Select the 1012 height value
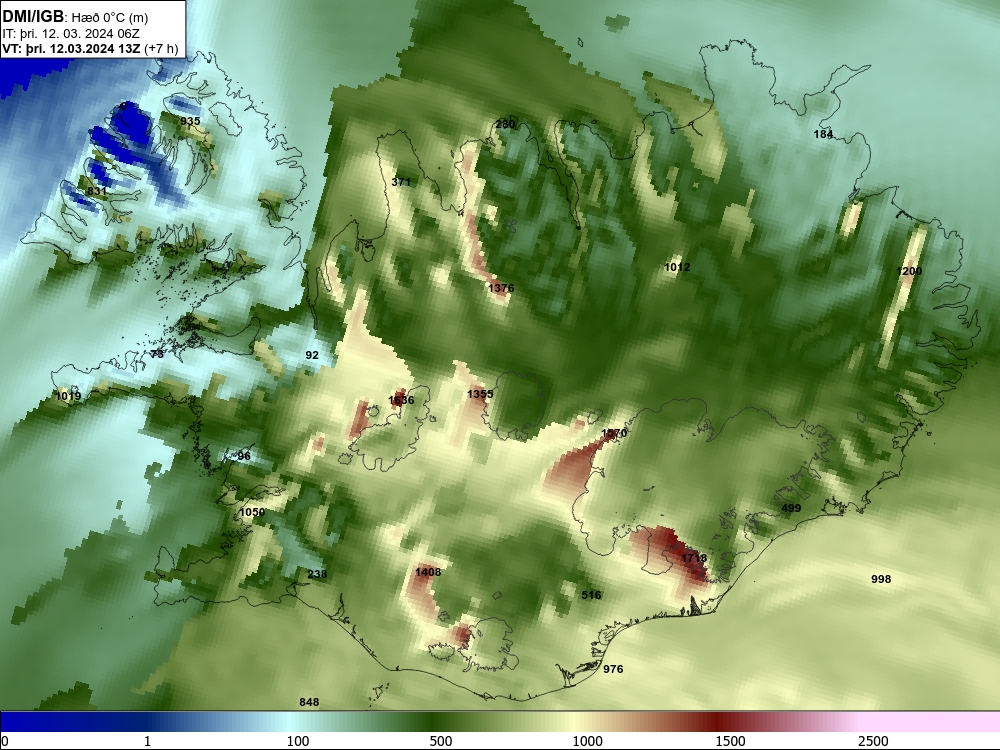Screen dimensions: 1000x750 [x=677, y=267]
